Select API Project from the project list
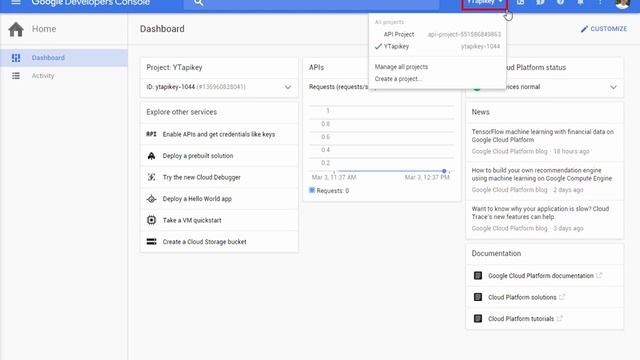Image resolution: width=640 pixels, height=360 pixels. point(438,34)
